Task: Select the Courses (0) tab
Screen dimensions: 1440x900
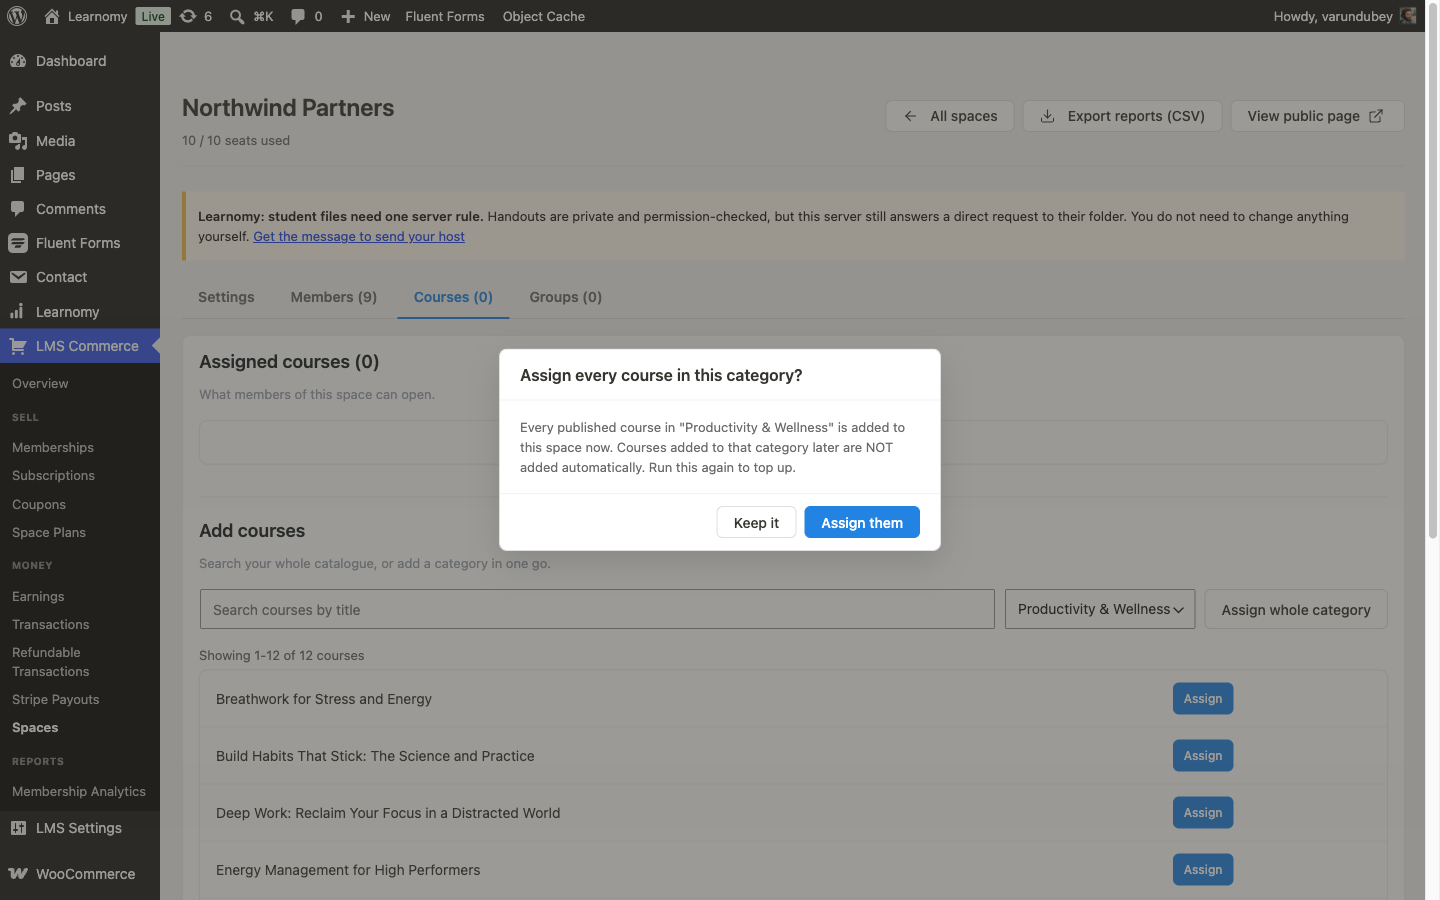Action: (x=453, y=297)
